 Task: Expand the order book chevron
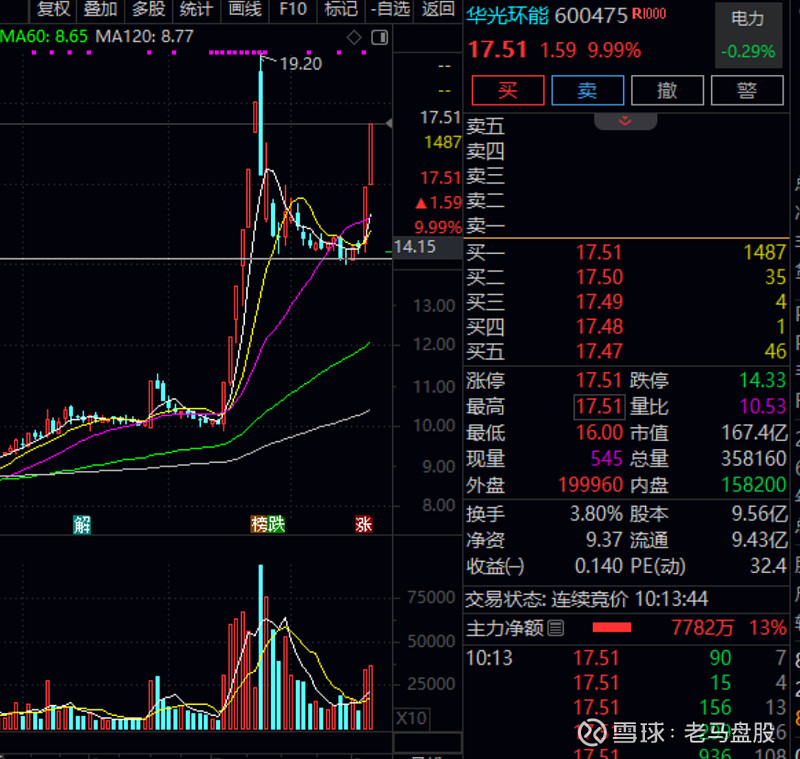click(x=625, y=121)
